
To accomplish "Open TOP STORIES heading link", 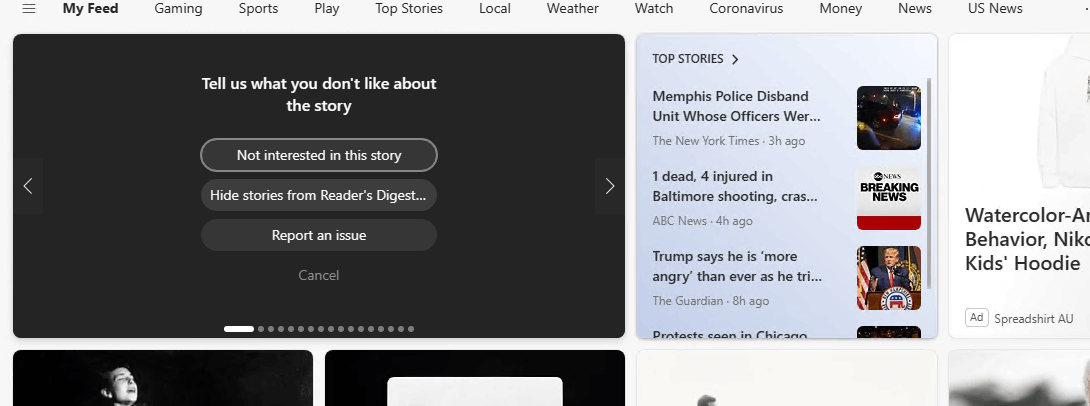I will pos(688,59).
